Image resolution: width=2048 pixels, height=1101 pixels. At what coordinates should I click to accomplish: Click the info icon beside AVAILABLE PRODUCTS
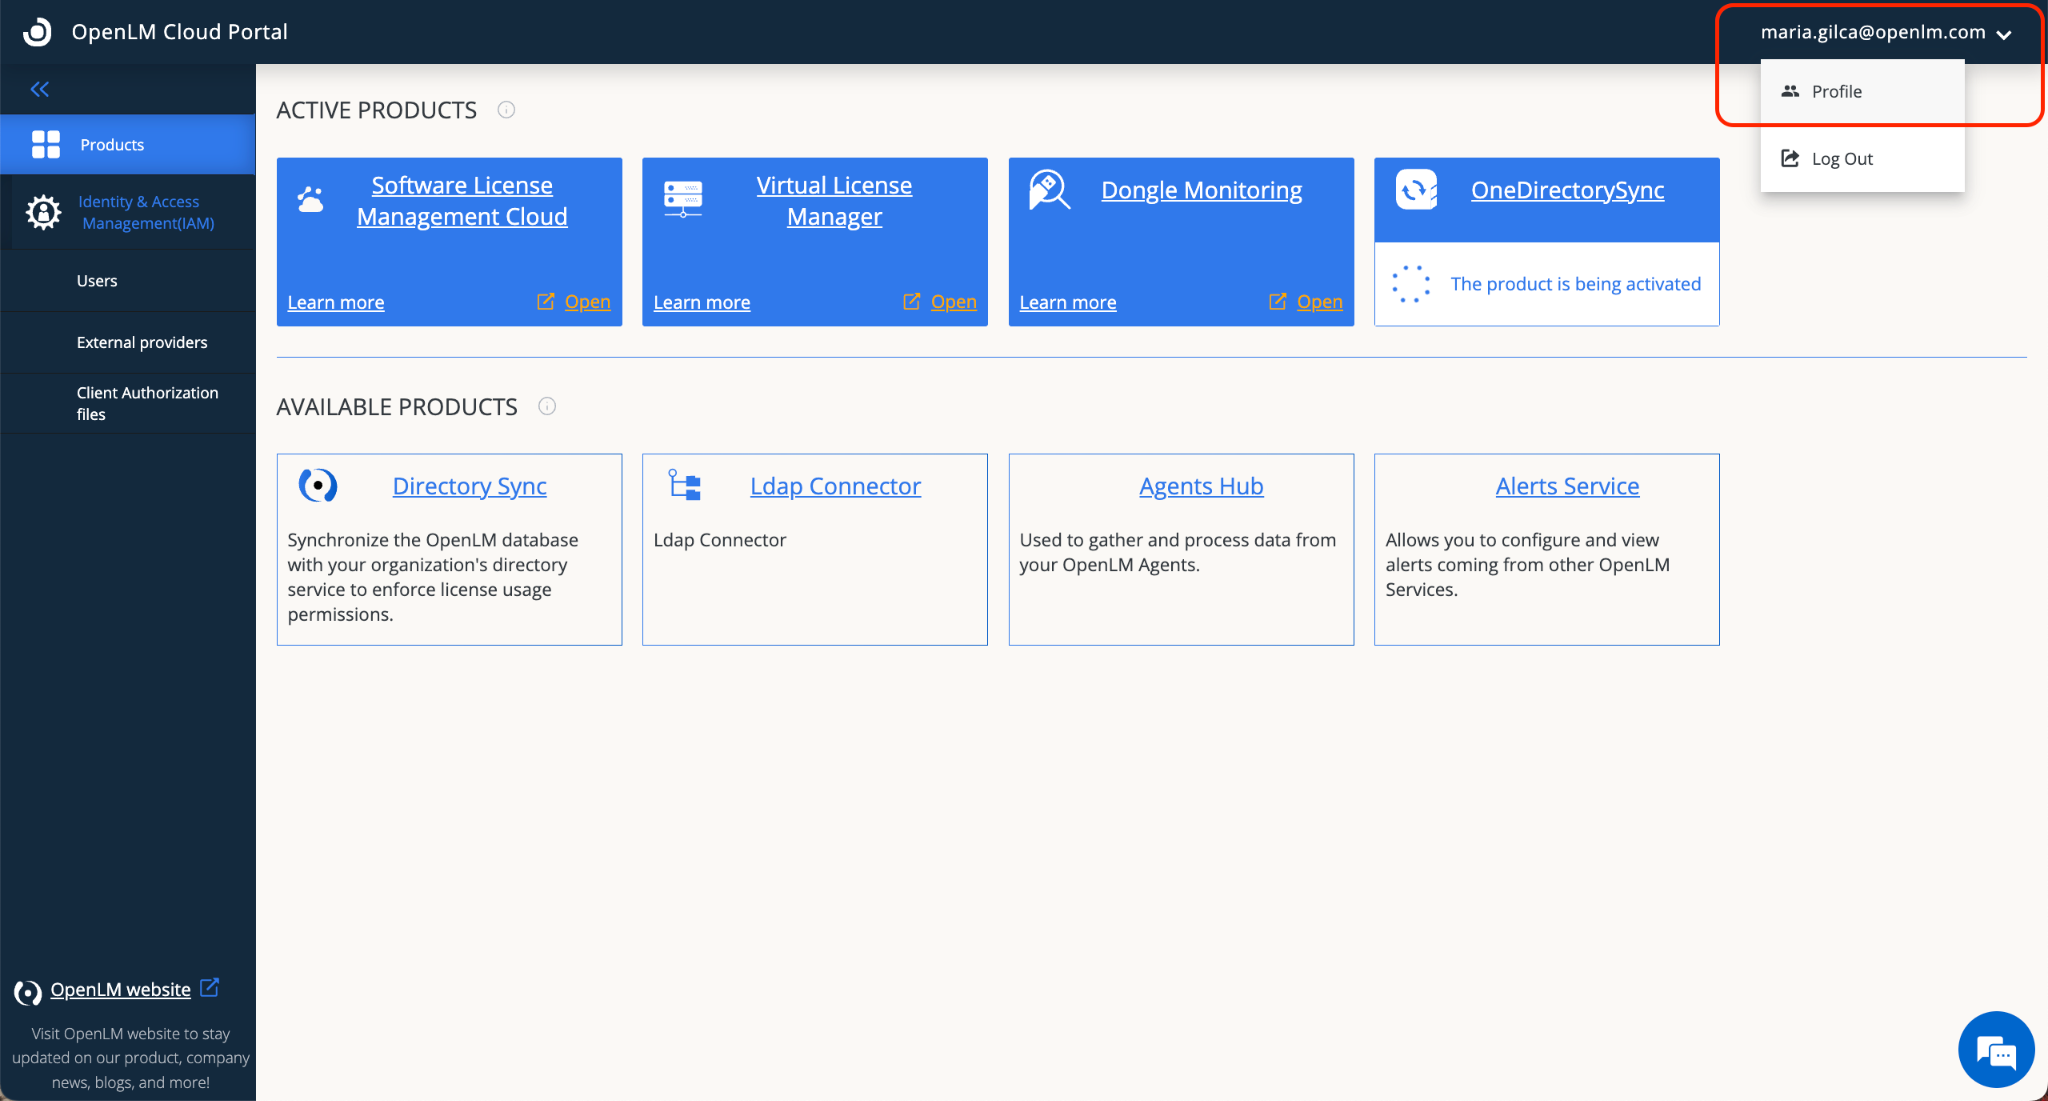click(547, 406)
